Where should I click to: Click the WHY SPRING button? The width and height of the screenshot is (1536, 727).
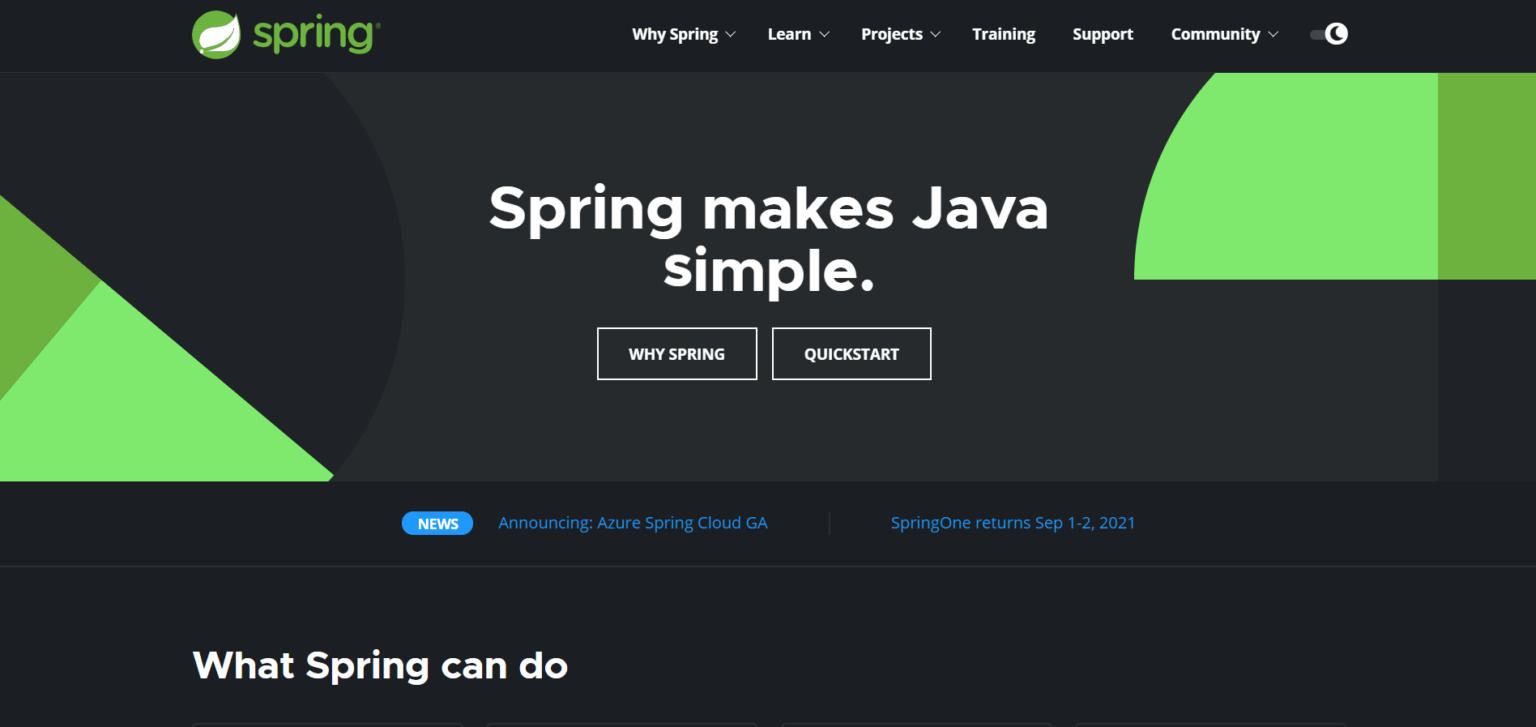point(676,353)
